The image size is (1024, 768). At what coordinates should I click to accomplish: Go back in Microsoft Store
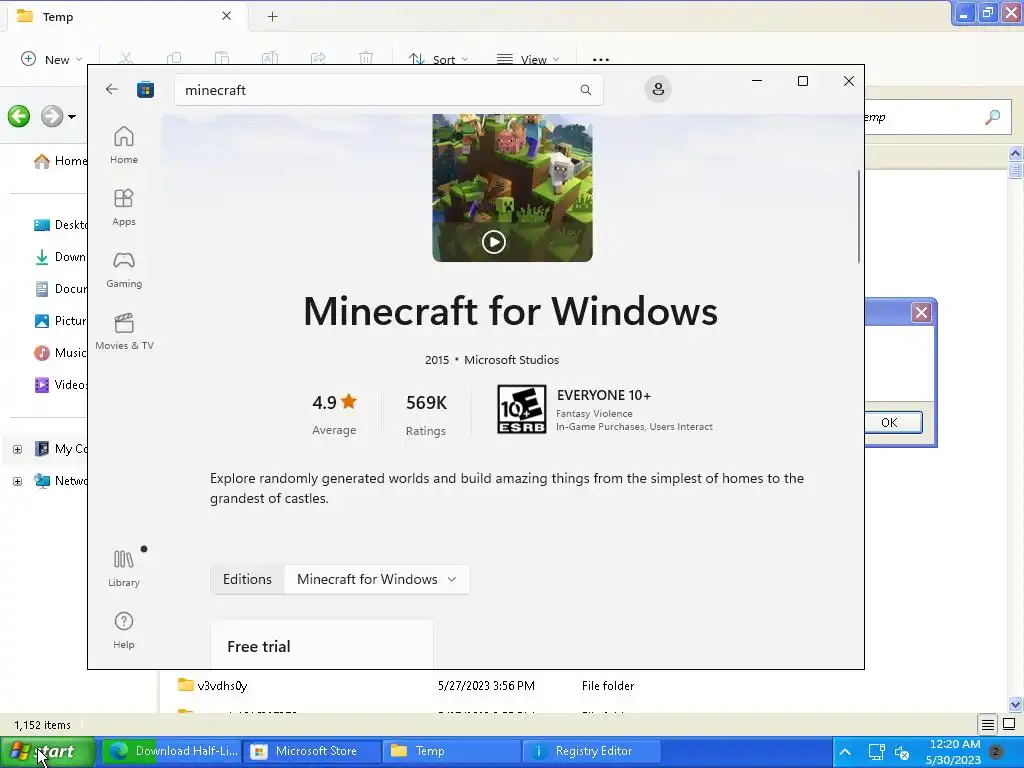pyautogui.click(x=112, y=89)
